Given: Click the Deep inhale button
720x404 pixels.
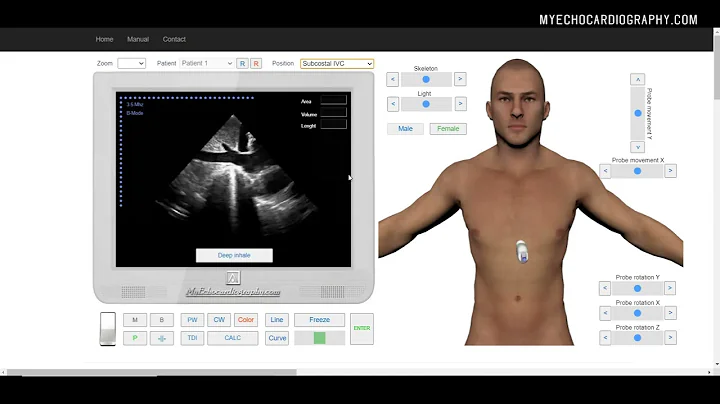Looking at the screenshot, I should click(234, 256).
